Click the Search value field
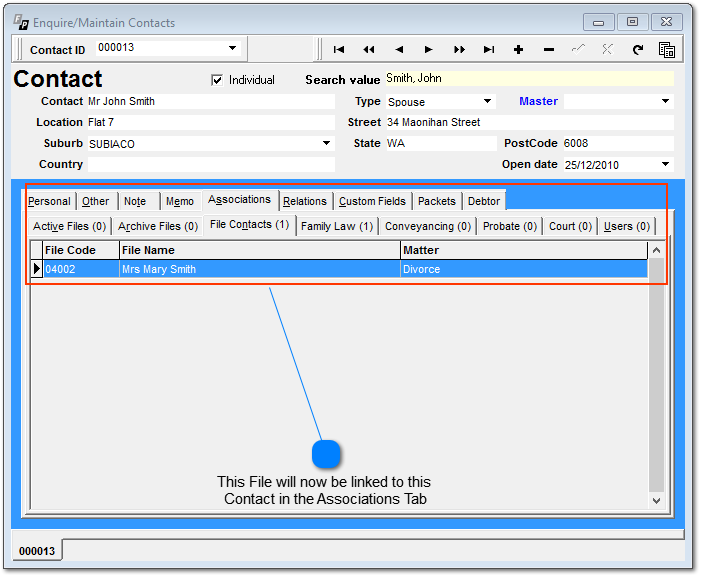701x577 pixels. (528, 79)
